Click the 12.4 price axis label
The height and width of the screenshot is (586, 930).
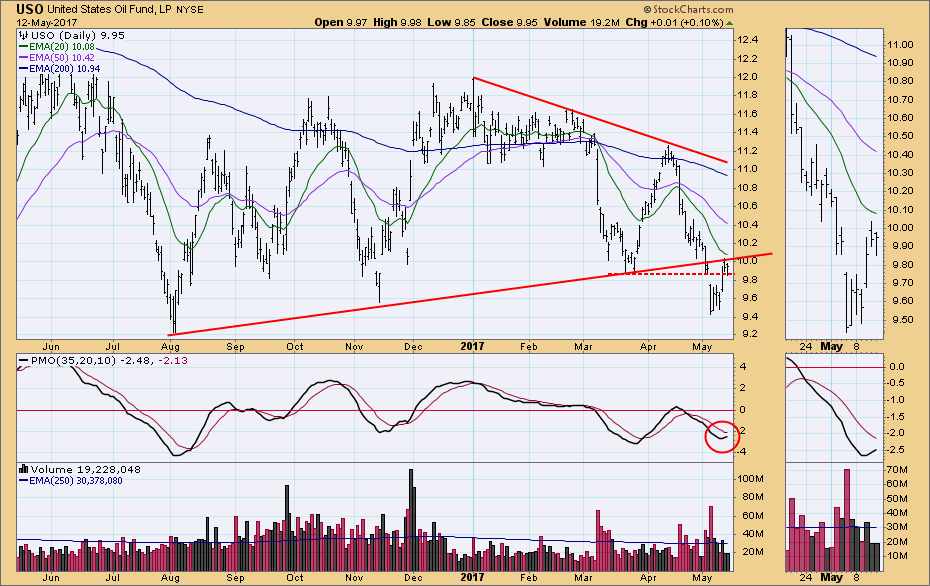tap(747, 40)
